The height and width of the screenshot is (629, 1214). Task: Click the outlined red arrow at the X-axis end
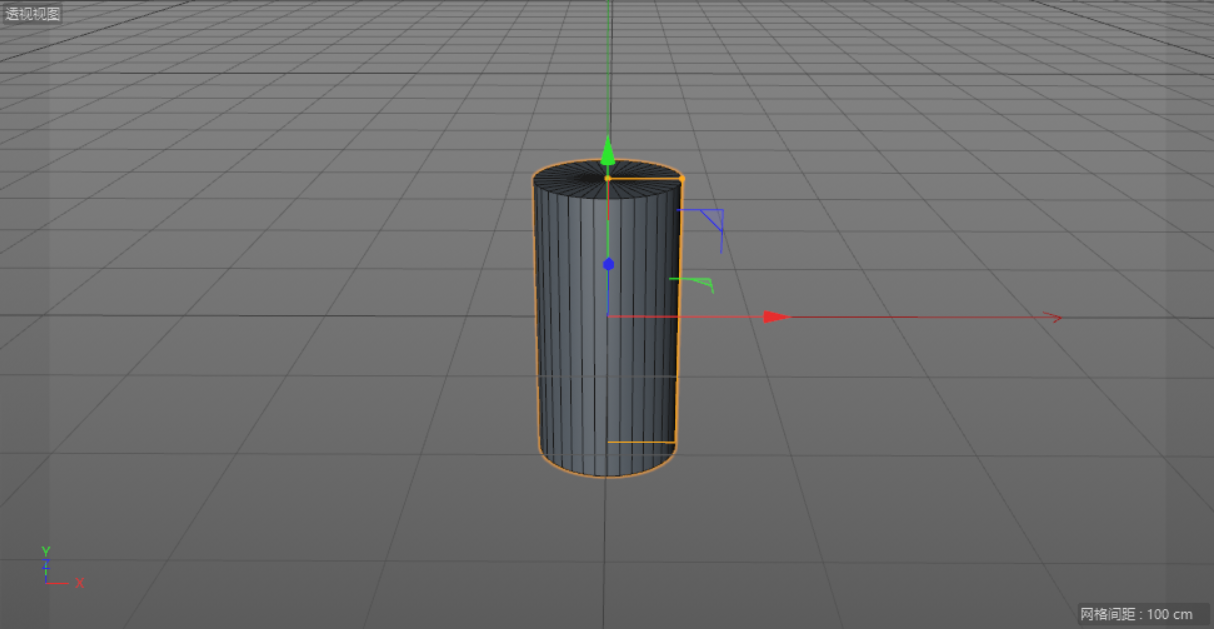tap(1052, 318)
